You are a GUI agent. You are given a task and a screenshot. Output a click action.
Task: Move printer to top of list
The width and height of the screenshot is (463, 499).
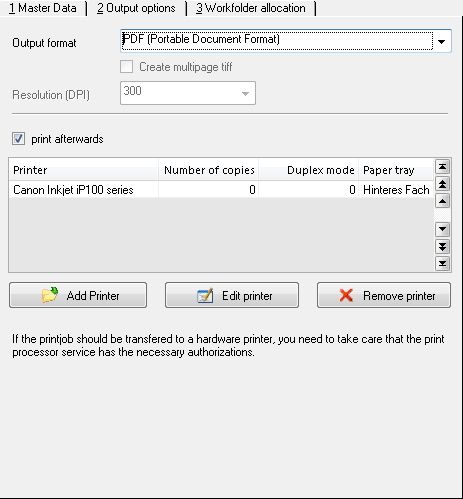[442, 166]
